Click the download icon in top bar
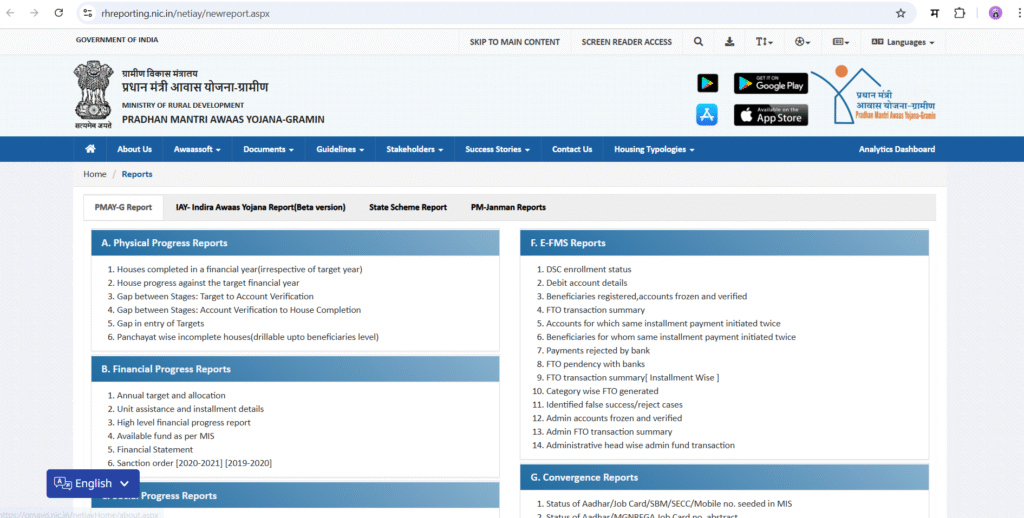 coord(729,42)
